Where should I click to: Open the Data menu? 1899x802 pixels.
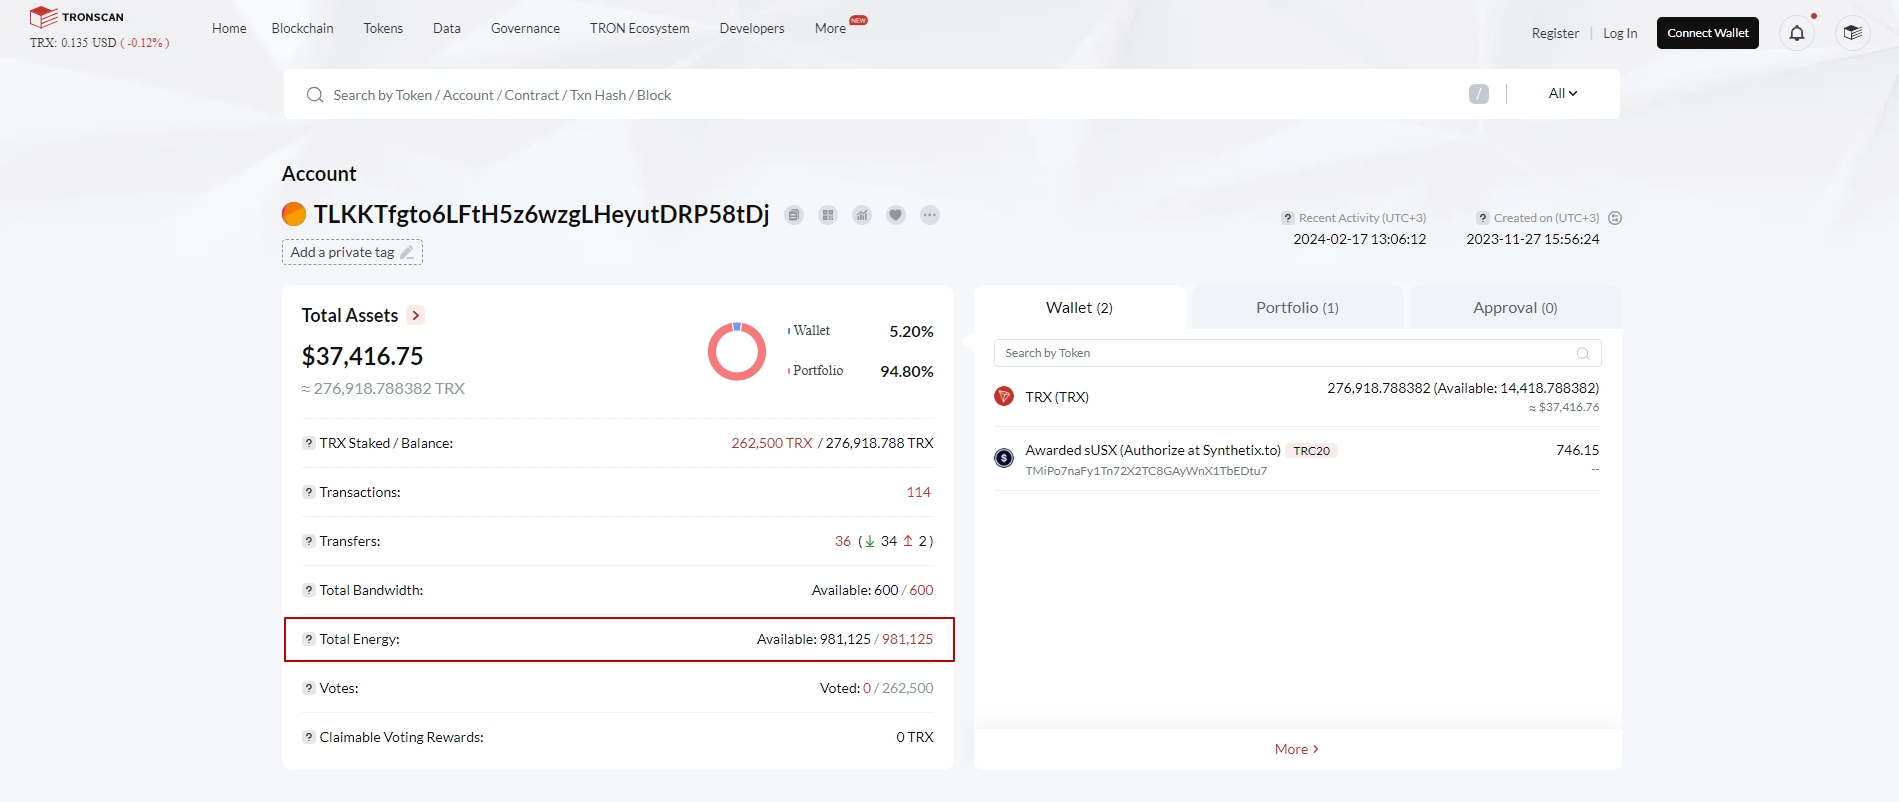pos(447,28)
